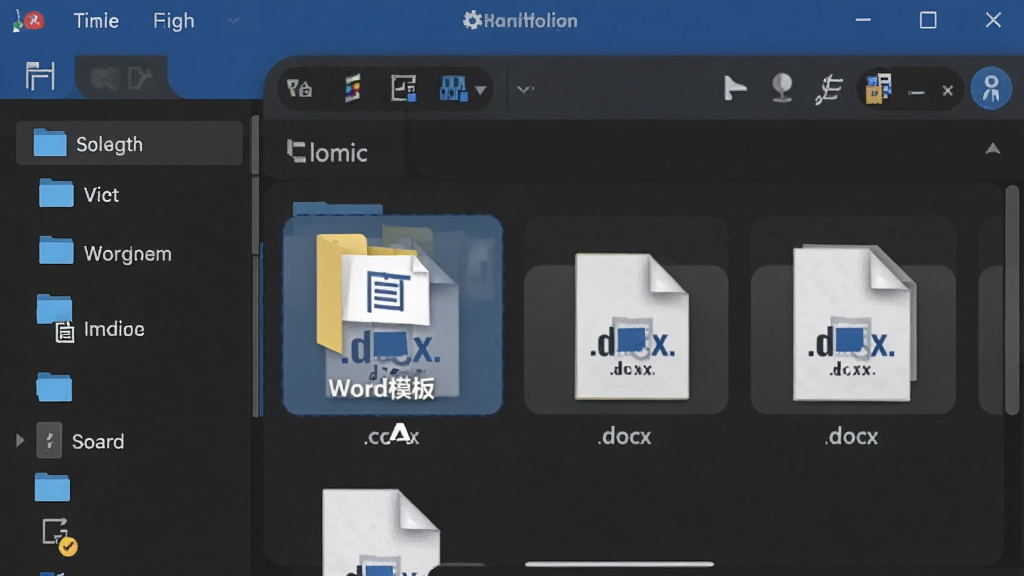Expand the small chevron beside the Figh menu
Image resolution: width=1024 pixels, height=576 pixels.
coord(233,21)
